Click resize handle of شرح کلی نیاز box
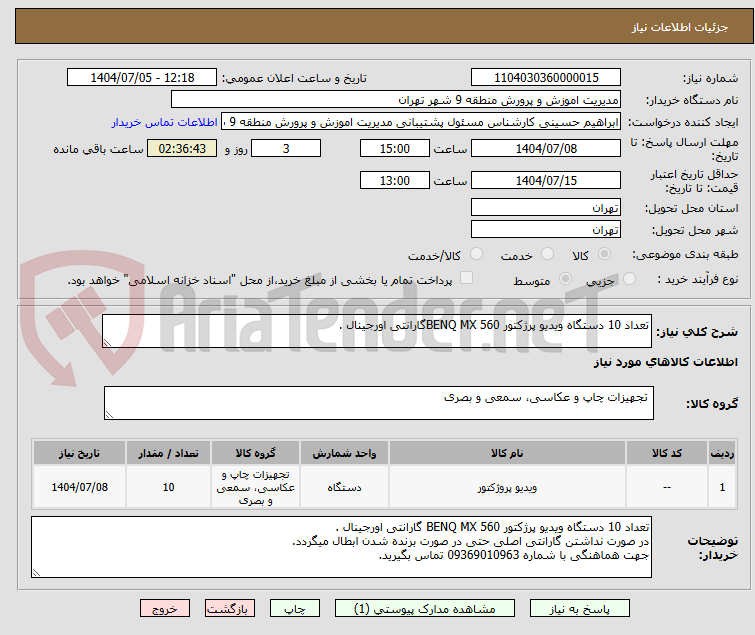The image size is (755, 635). point(107,343)
